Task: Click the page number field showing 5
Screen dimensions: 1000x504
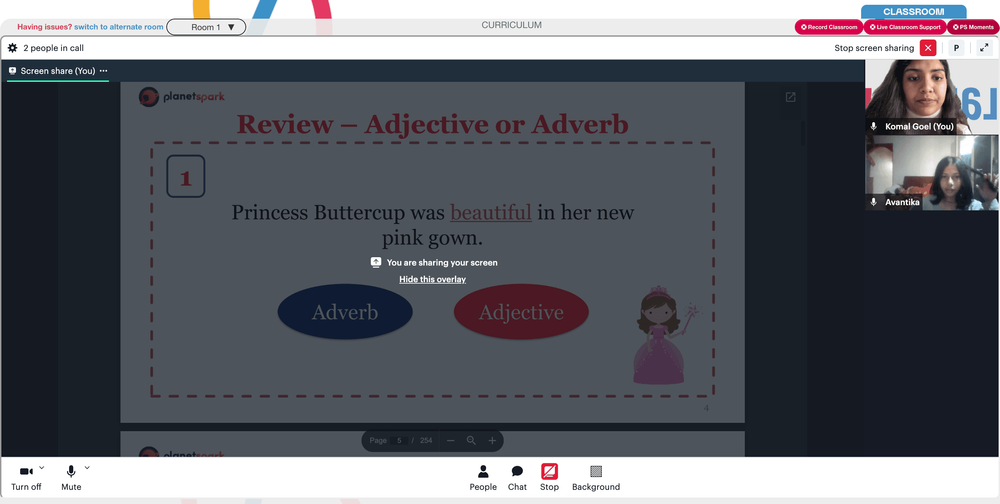Action: tap(400, 441)
